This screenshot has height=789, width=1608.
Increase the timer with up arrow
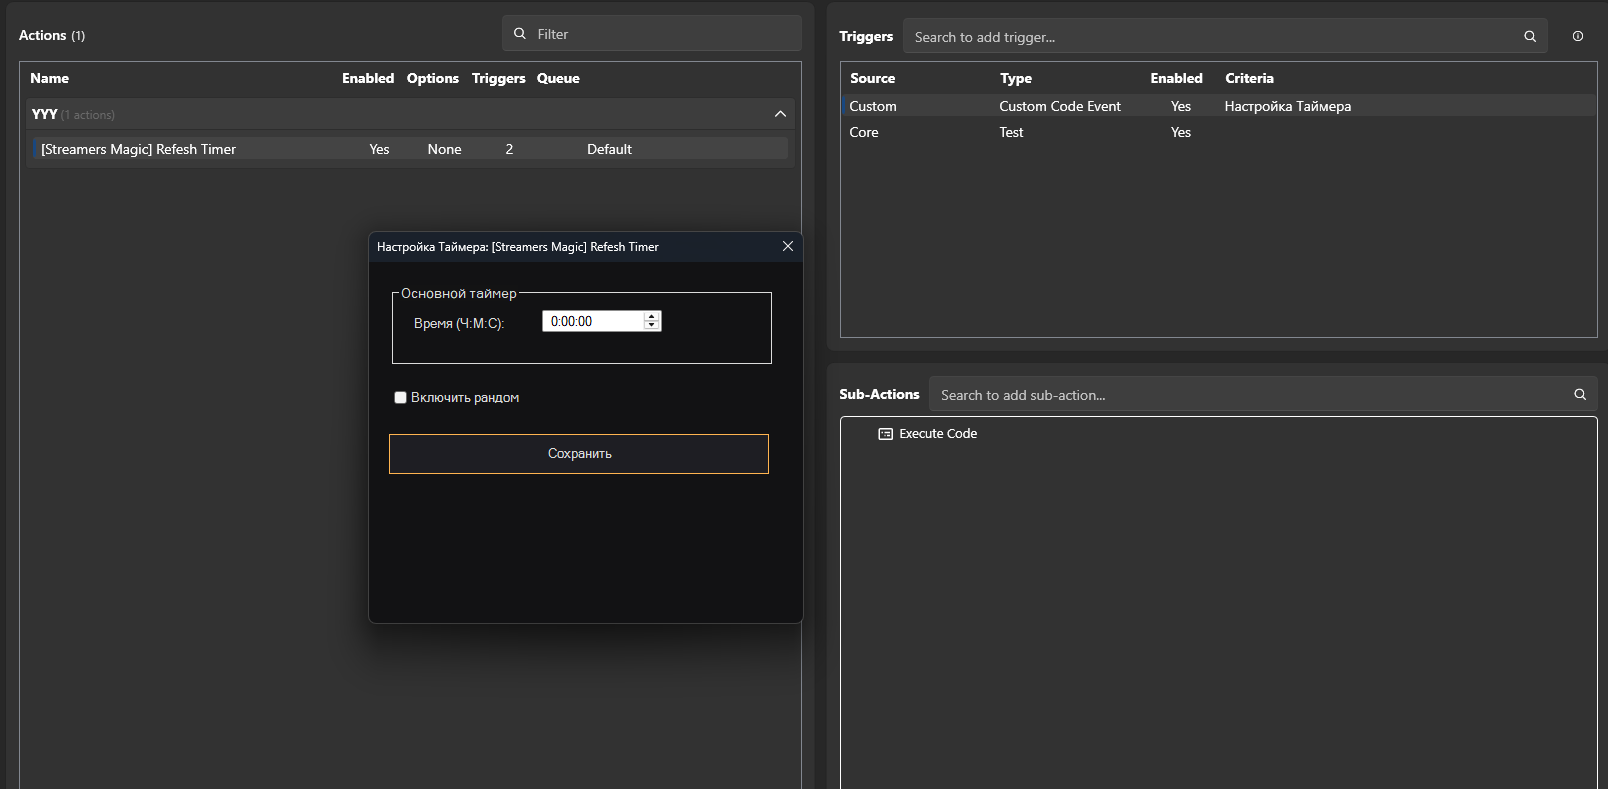click(x=652, y=316)
